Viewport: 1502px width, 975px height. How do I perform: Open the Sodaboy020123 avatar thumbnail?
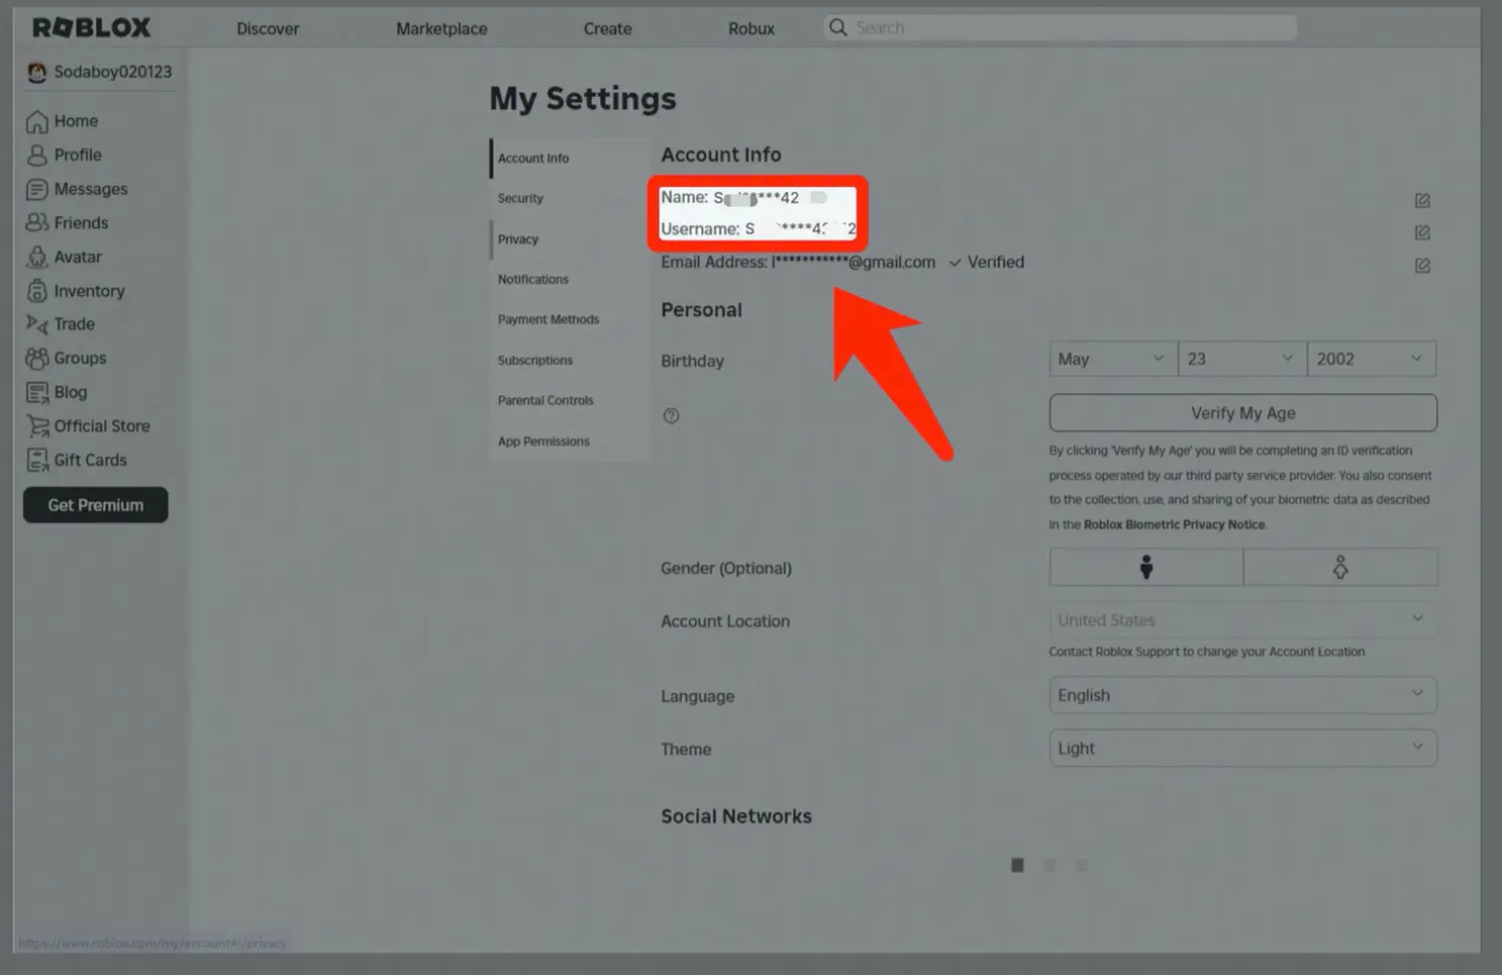click(37, 72)
